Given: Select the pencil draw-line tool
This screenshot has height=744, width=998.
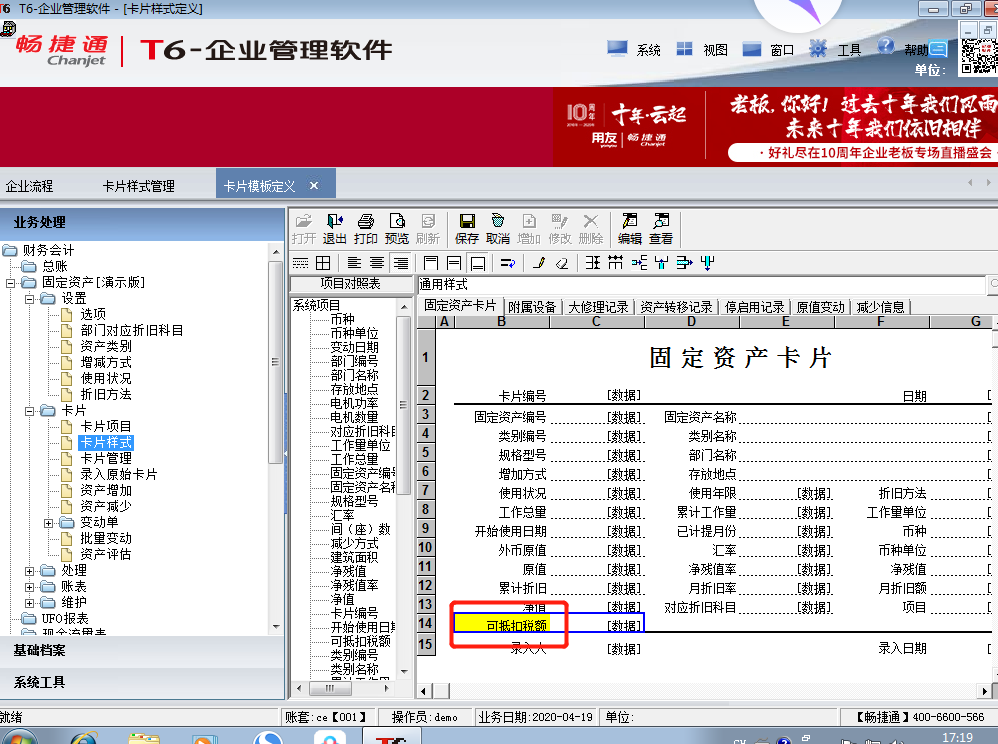Looking at the screenshot, I should [539, 263].
